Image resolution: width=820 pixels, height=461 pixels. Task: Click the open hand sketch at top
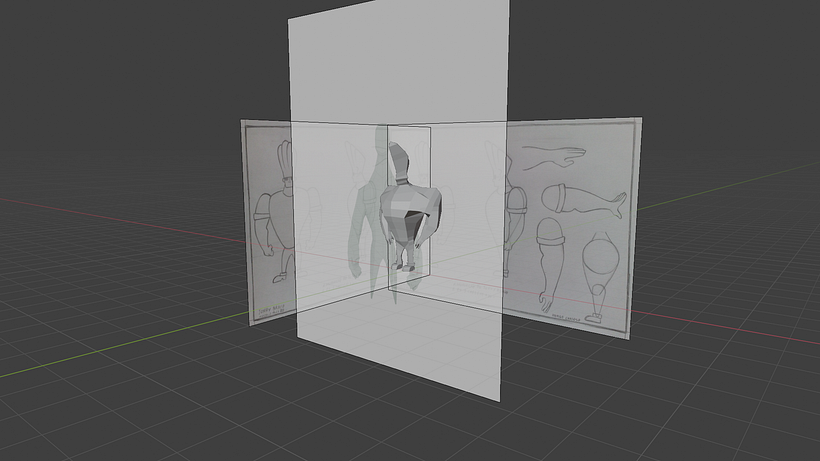(x=553, y=157)
